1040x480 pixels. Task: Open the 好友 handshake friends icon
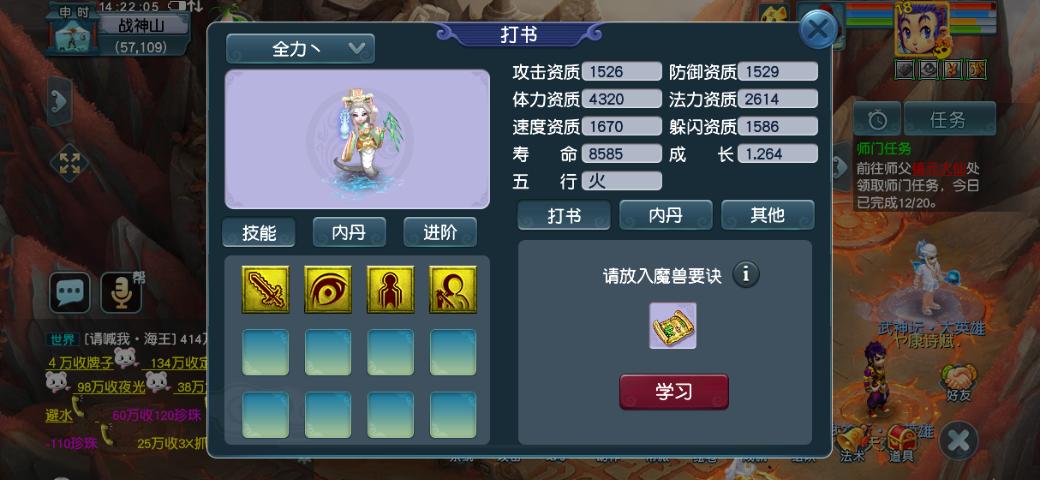958,384
